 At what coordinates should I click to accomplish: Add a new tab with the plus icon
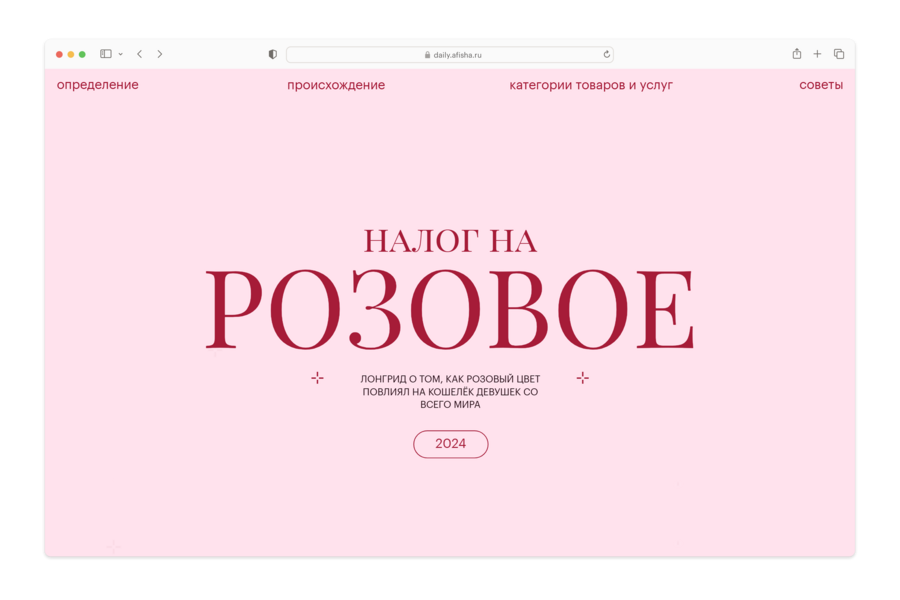tap(817, 54)
